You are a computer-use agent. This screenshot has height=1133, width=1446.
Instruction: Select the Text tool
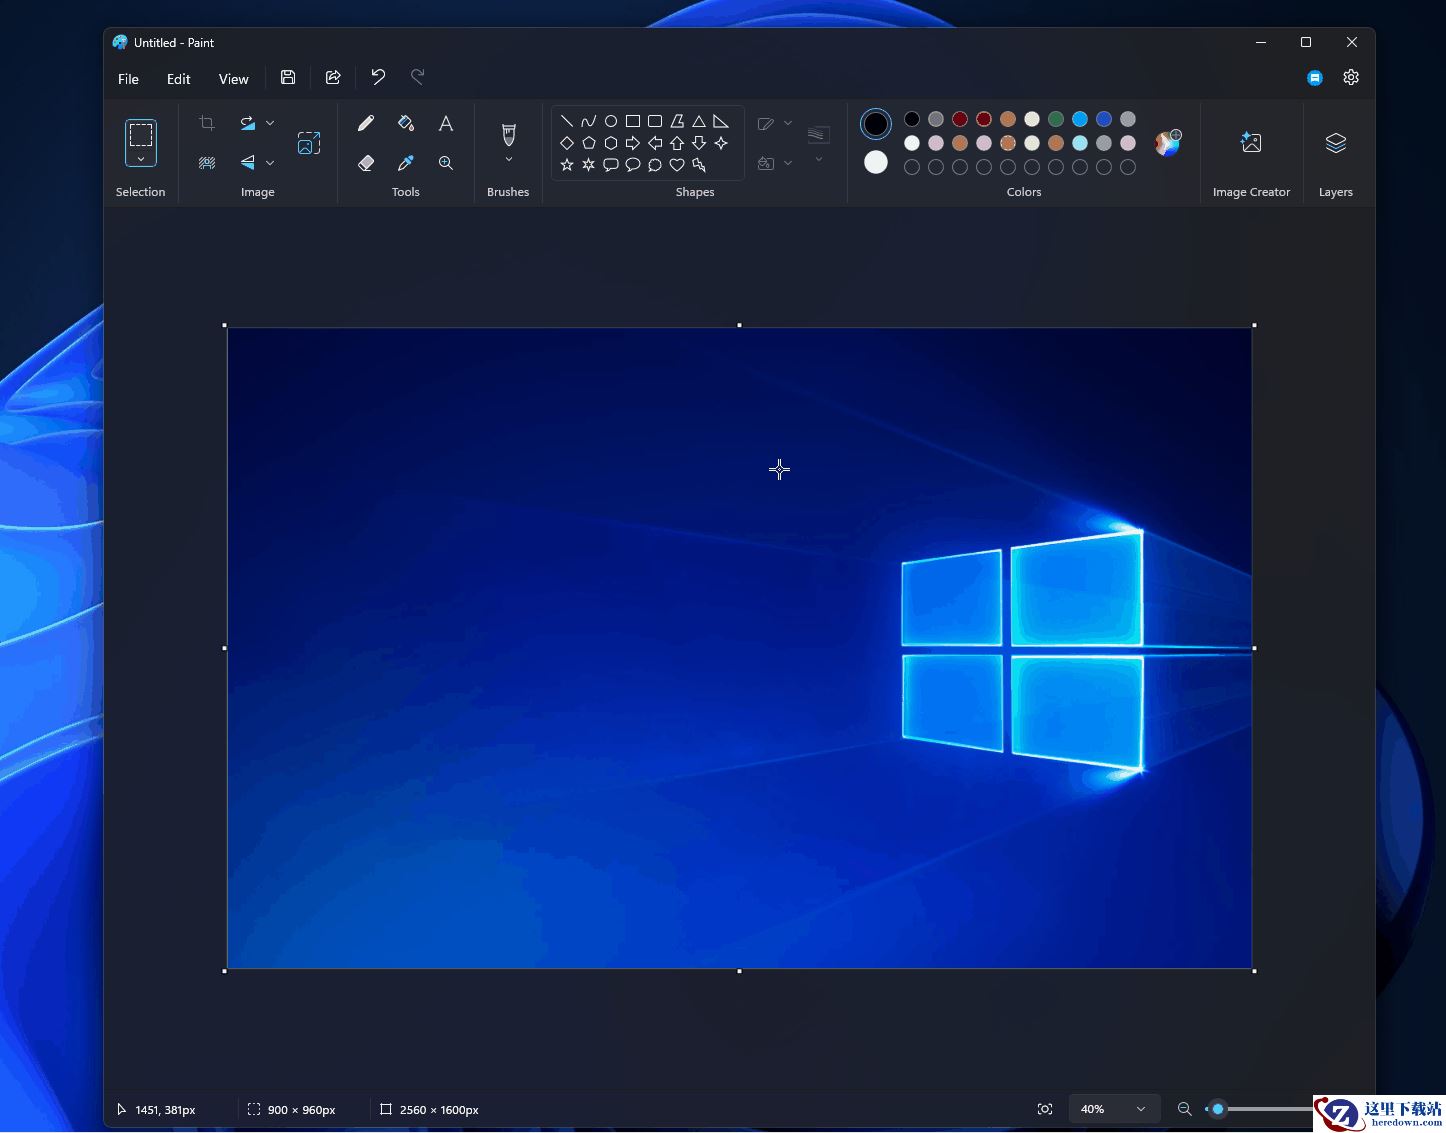coord(446,123)
